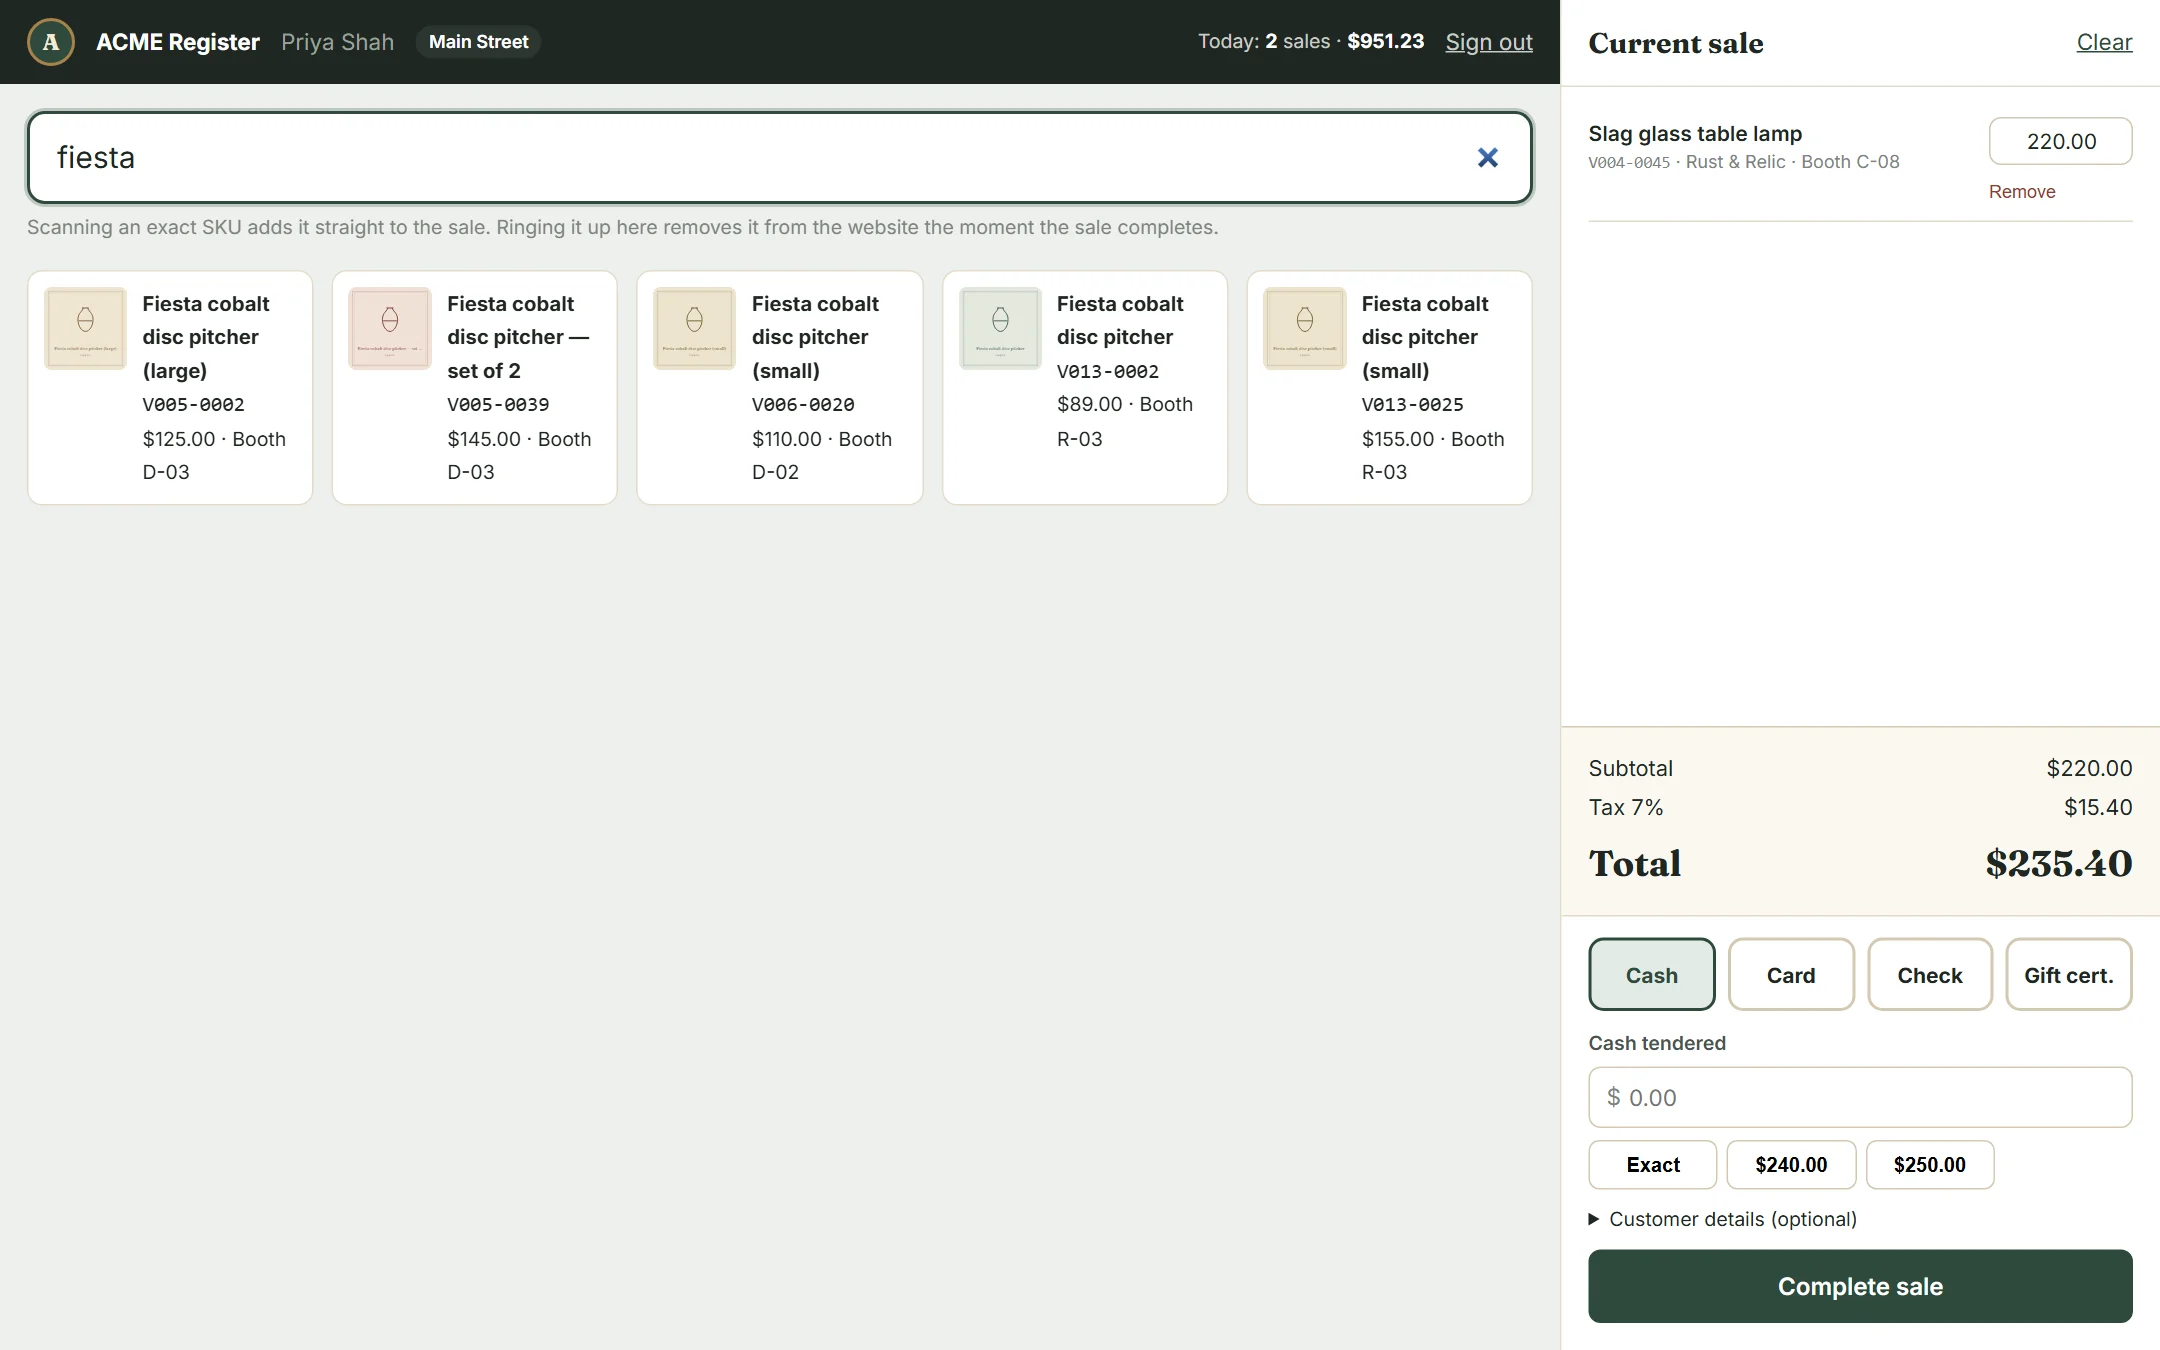Click the Exact cash button
This screenshot has height=1350, width=2160.
1652,1164
